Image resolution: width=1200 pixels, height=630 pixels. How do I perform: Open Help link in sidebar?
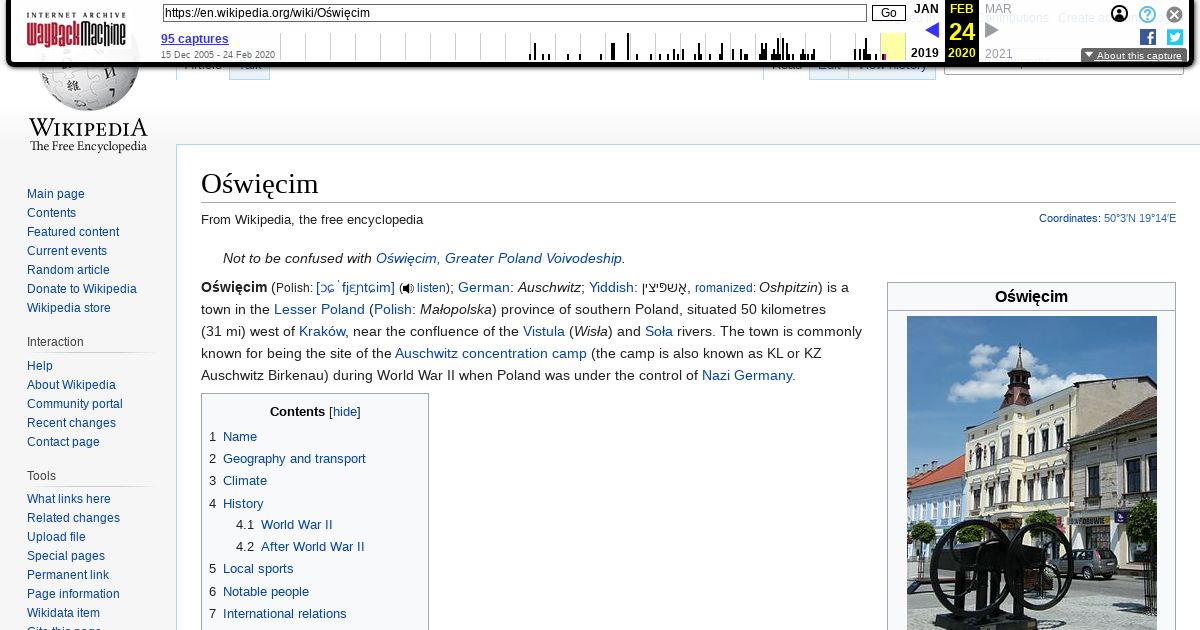tap(40, 366)
